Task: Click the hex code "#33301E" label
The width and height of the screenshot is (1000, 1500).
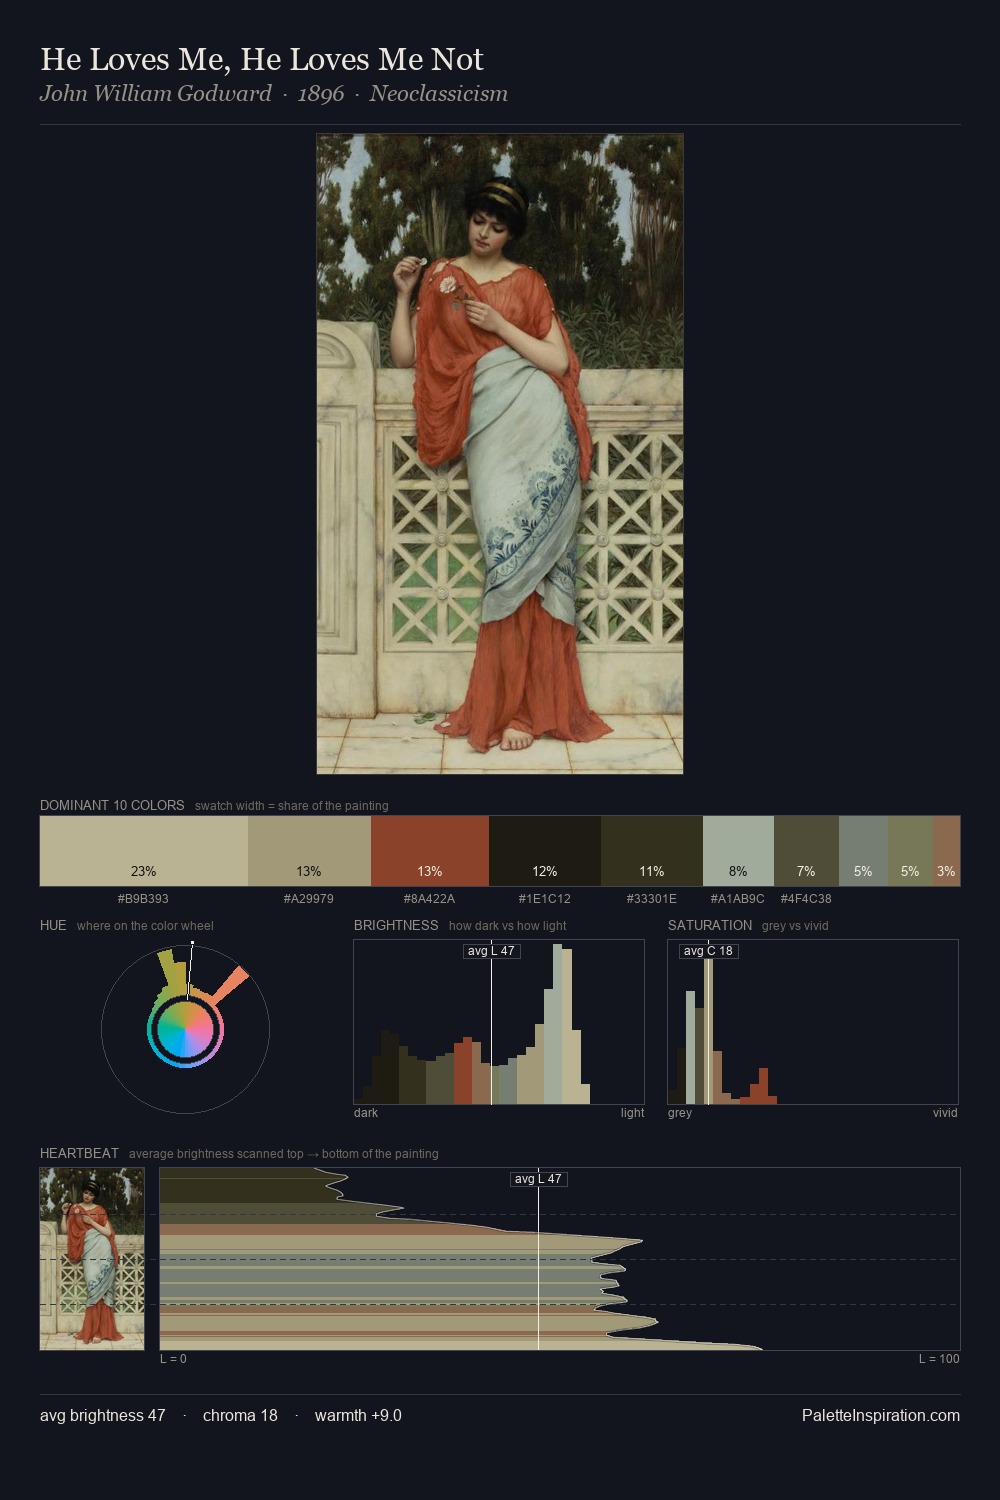Action: (652, 899)
